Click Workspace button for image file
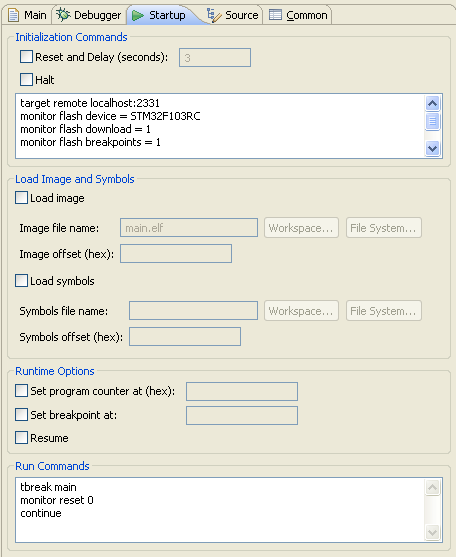This screenshot has height=557, width=456. (301, 228)
